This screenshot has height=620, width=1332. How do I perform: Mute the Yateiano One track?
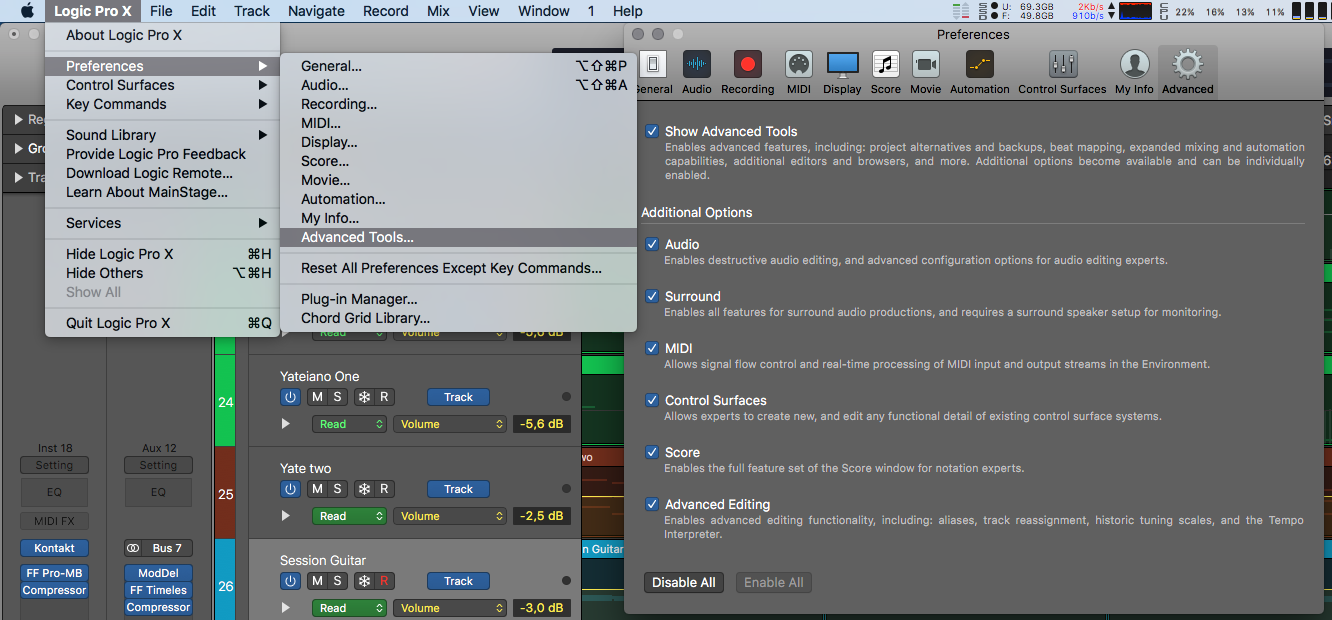point(318,397)
